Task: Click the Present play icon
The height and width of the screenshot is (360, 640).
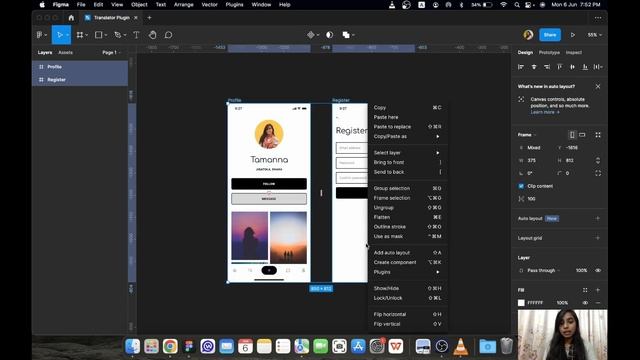Action: (573, 35)
